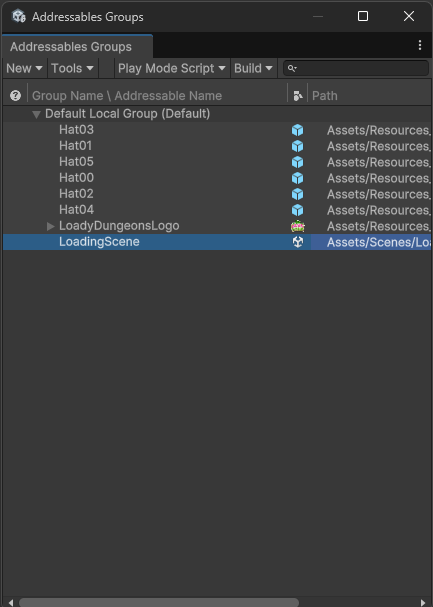
Task: Click the help question mark icon
Action: pos(15,95)
